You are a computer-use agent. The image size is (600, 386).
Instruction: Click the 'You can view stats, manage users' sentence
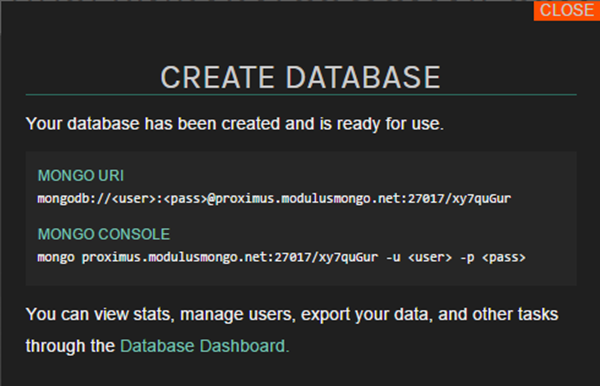pos(292,330)
